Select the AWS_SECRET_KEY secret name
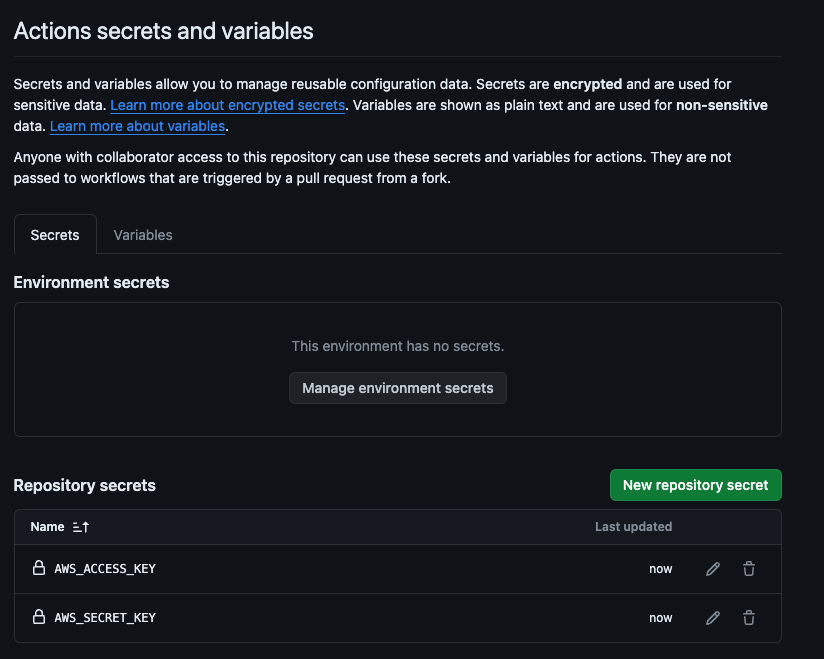Image resolution: width=824 pixels, height=659 pixels. [x=104, y=617]
